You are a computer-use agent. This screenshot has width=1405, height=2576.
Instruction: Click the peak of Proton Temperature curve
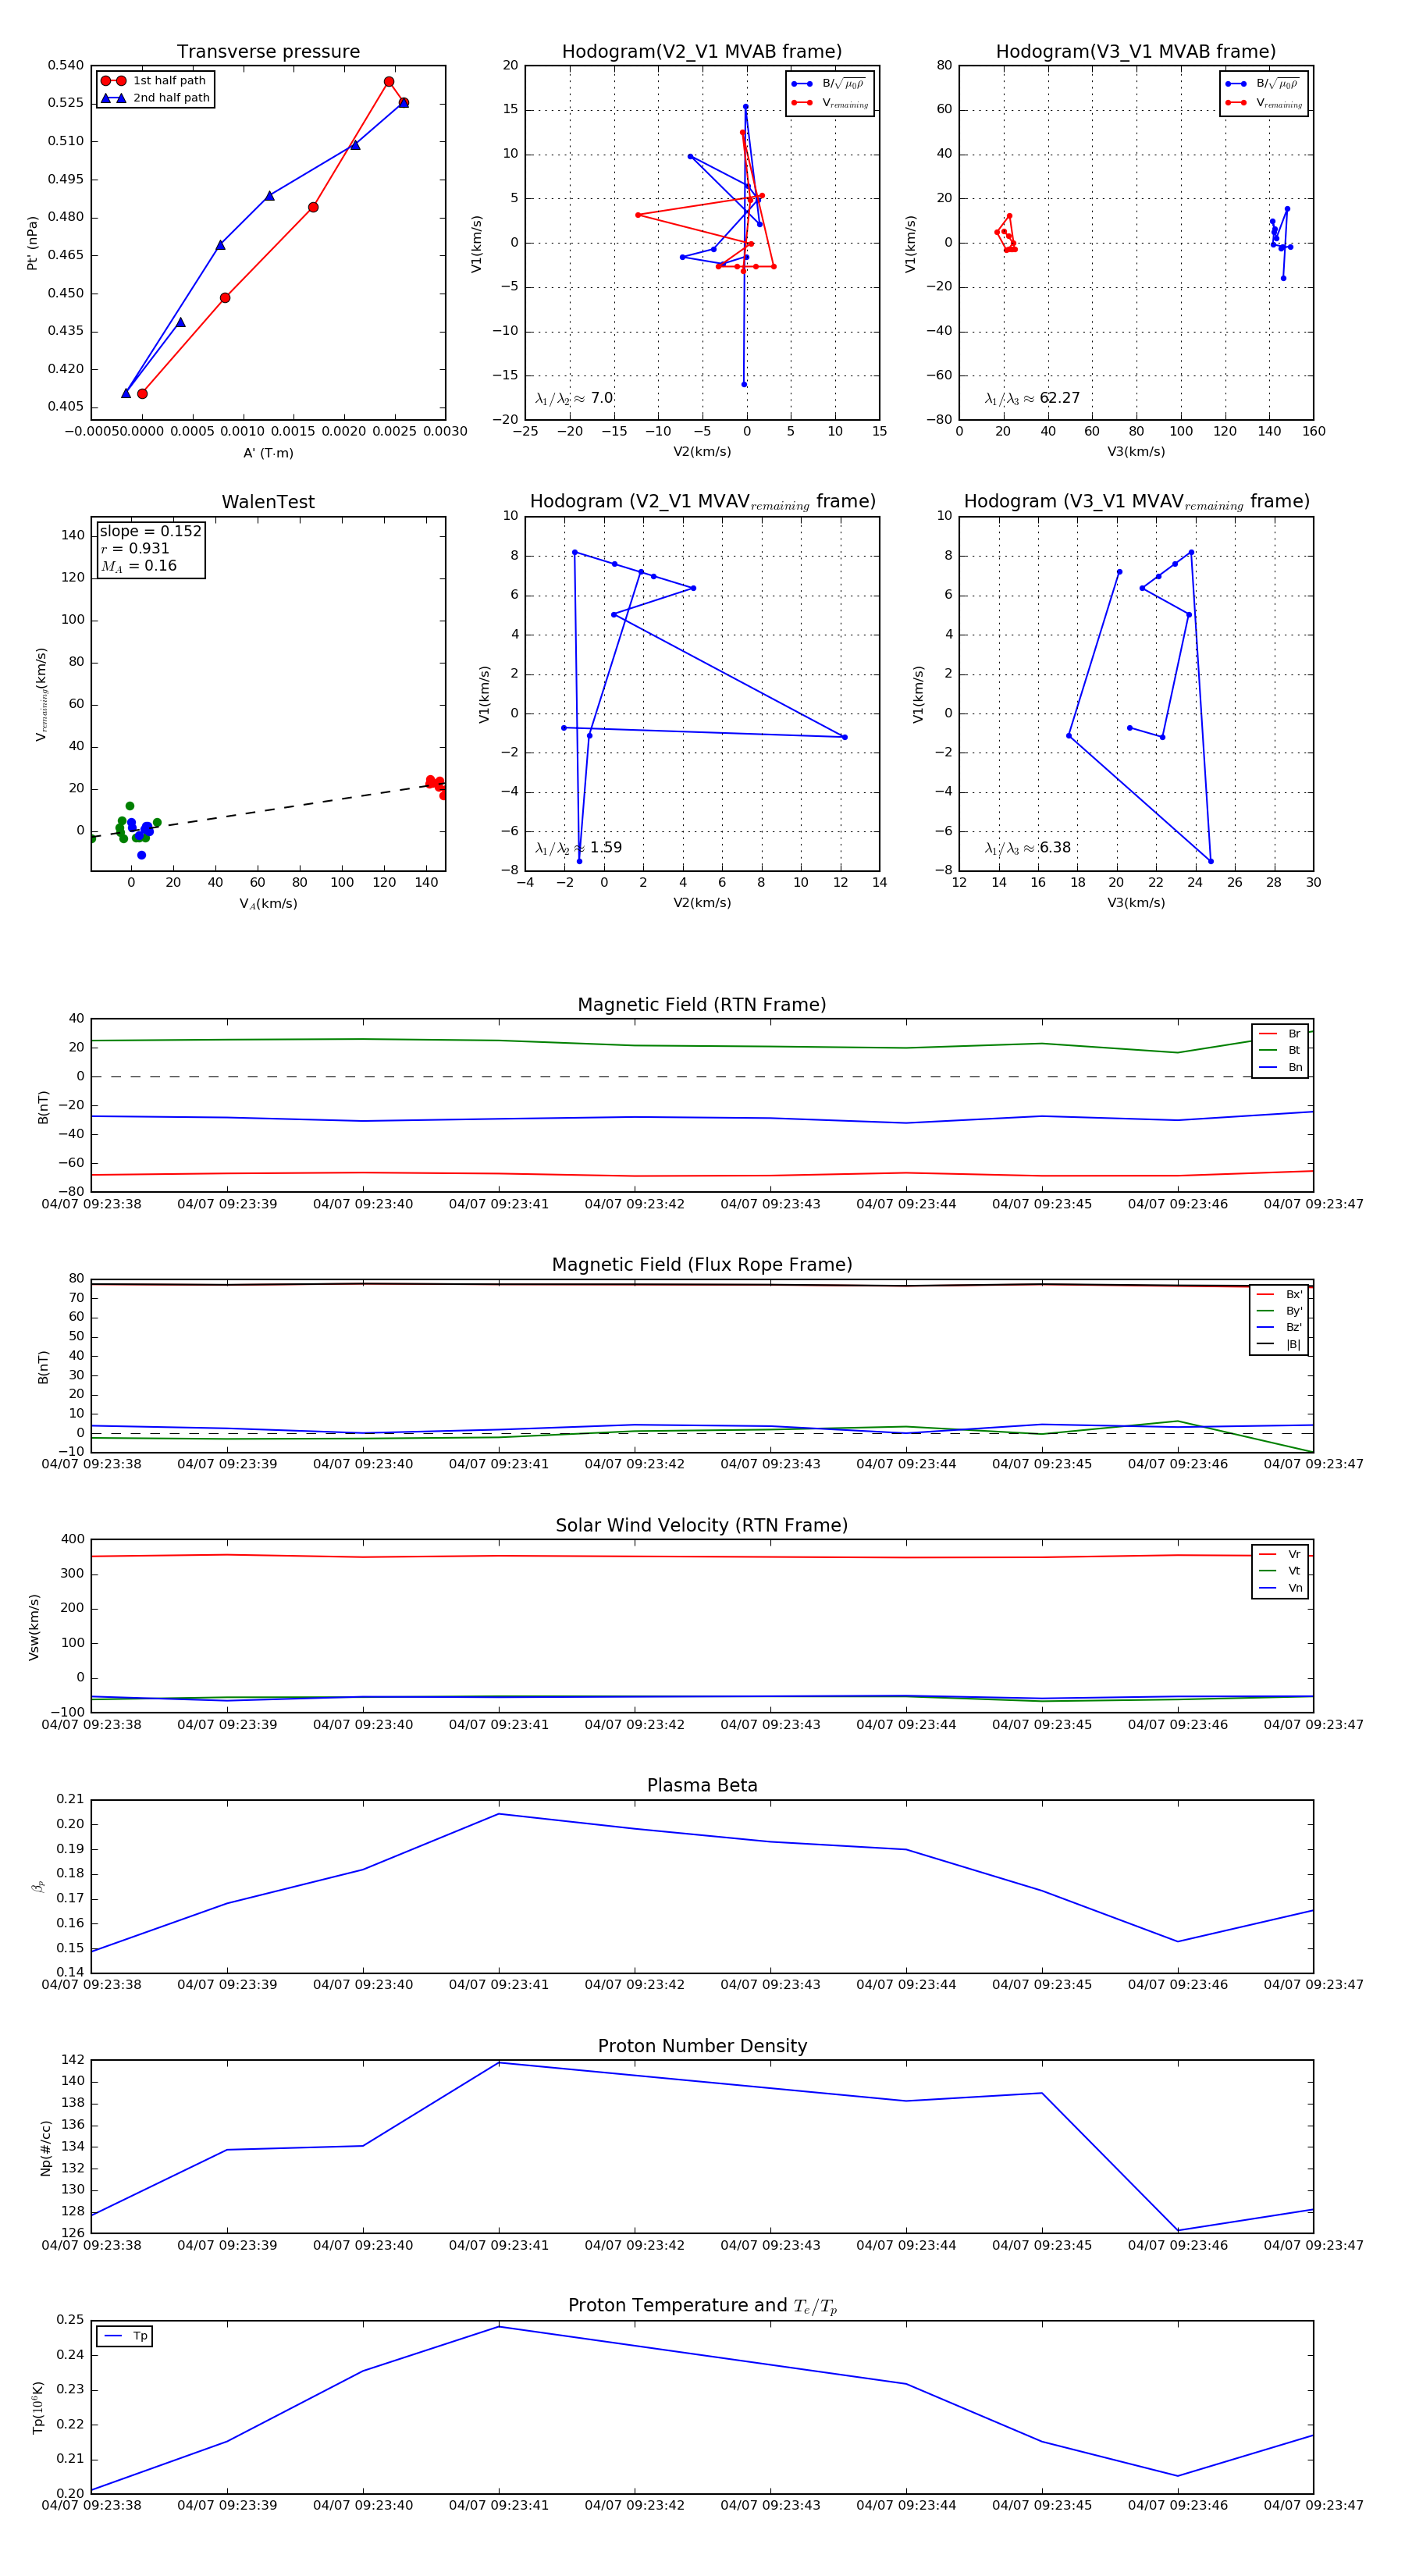[499, 2326]
